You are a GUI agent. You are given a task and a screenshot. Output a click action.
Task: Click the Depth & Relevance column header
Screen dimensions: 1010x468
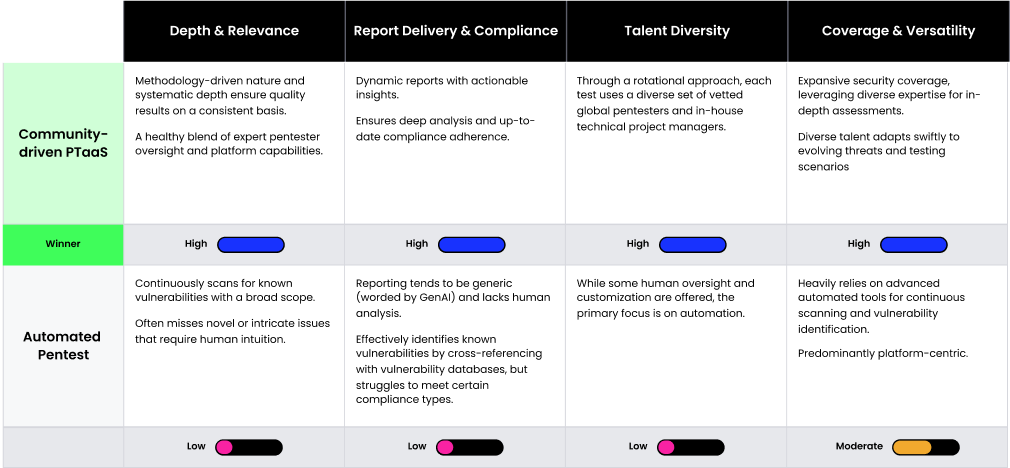click(234, 31)
